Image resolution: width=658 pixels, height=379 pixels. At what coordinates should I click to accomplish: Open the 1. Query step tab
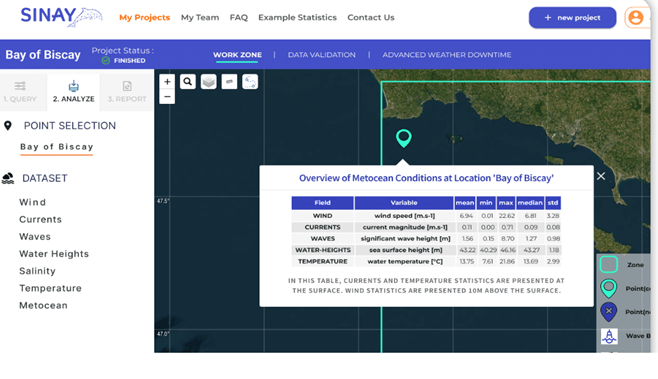point(20,92)
